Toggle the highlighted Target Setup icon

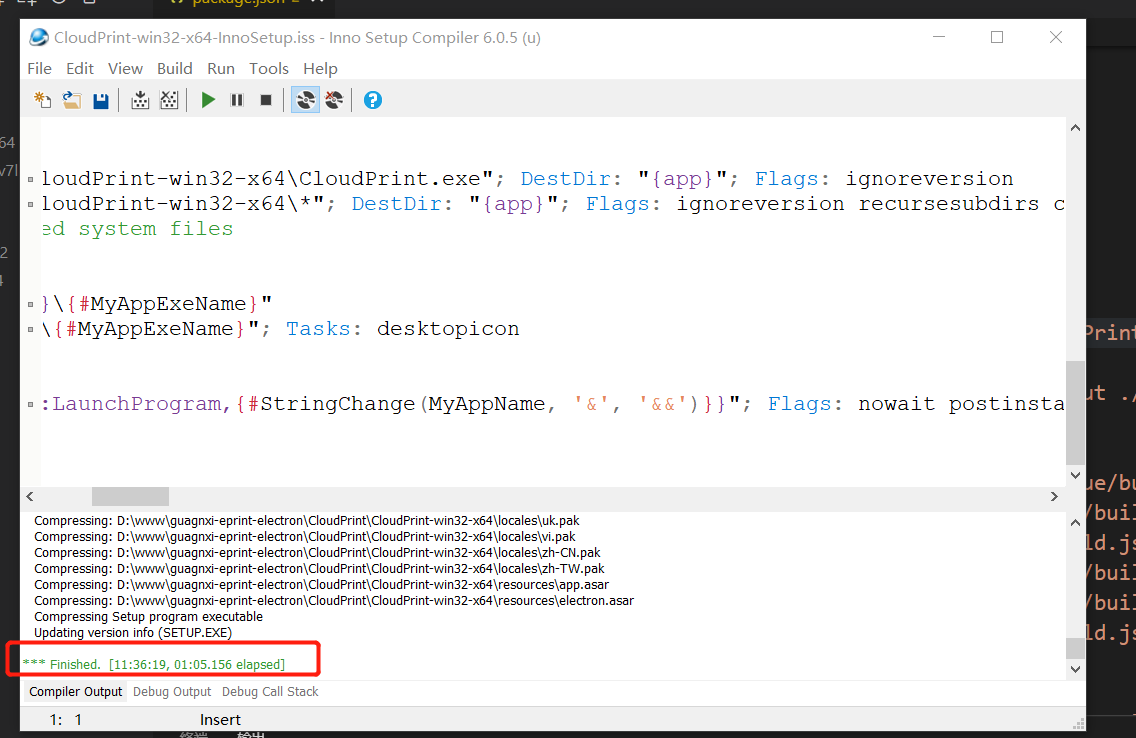[305, 100]
